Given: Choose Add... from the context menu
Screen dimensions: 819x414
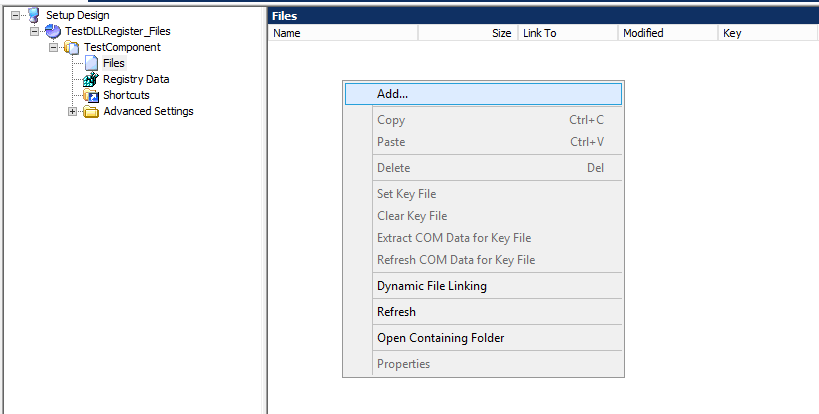Looking at the screenshot, I should coord(483,94).
